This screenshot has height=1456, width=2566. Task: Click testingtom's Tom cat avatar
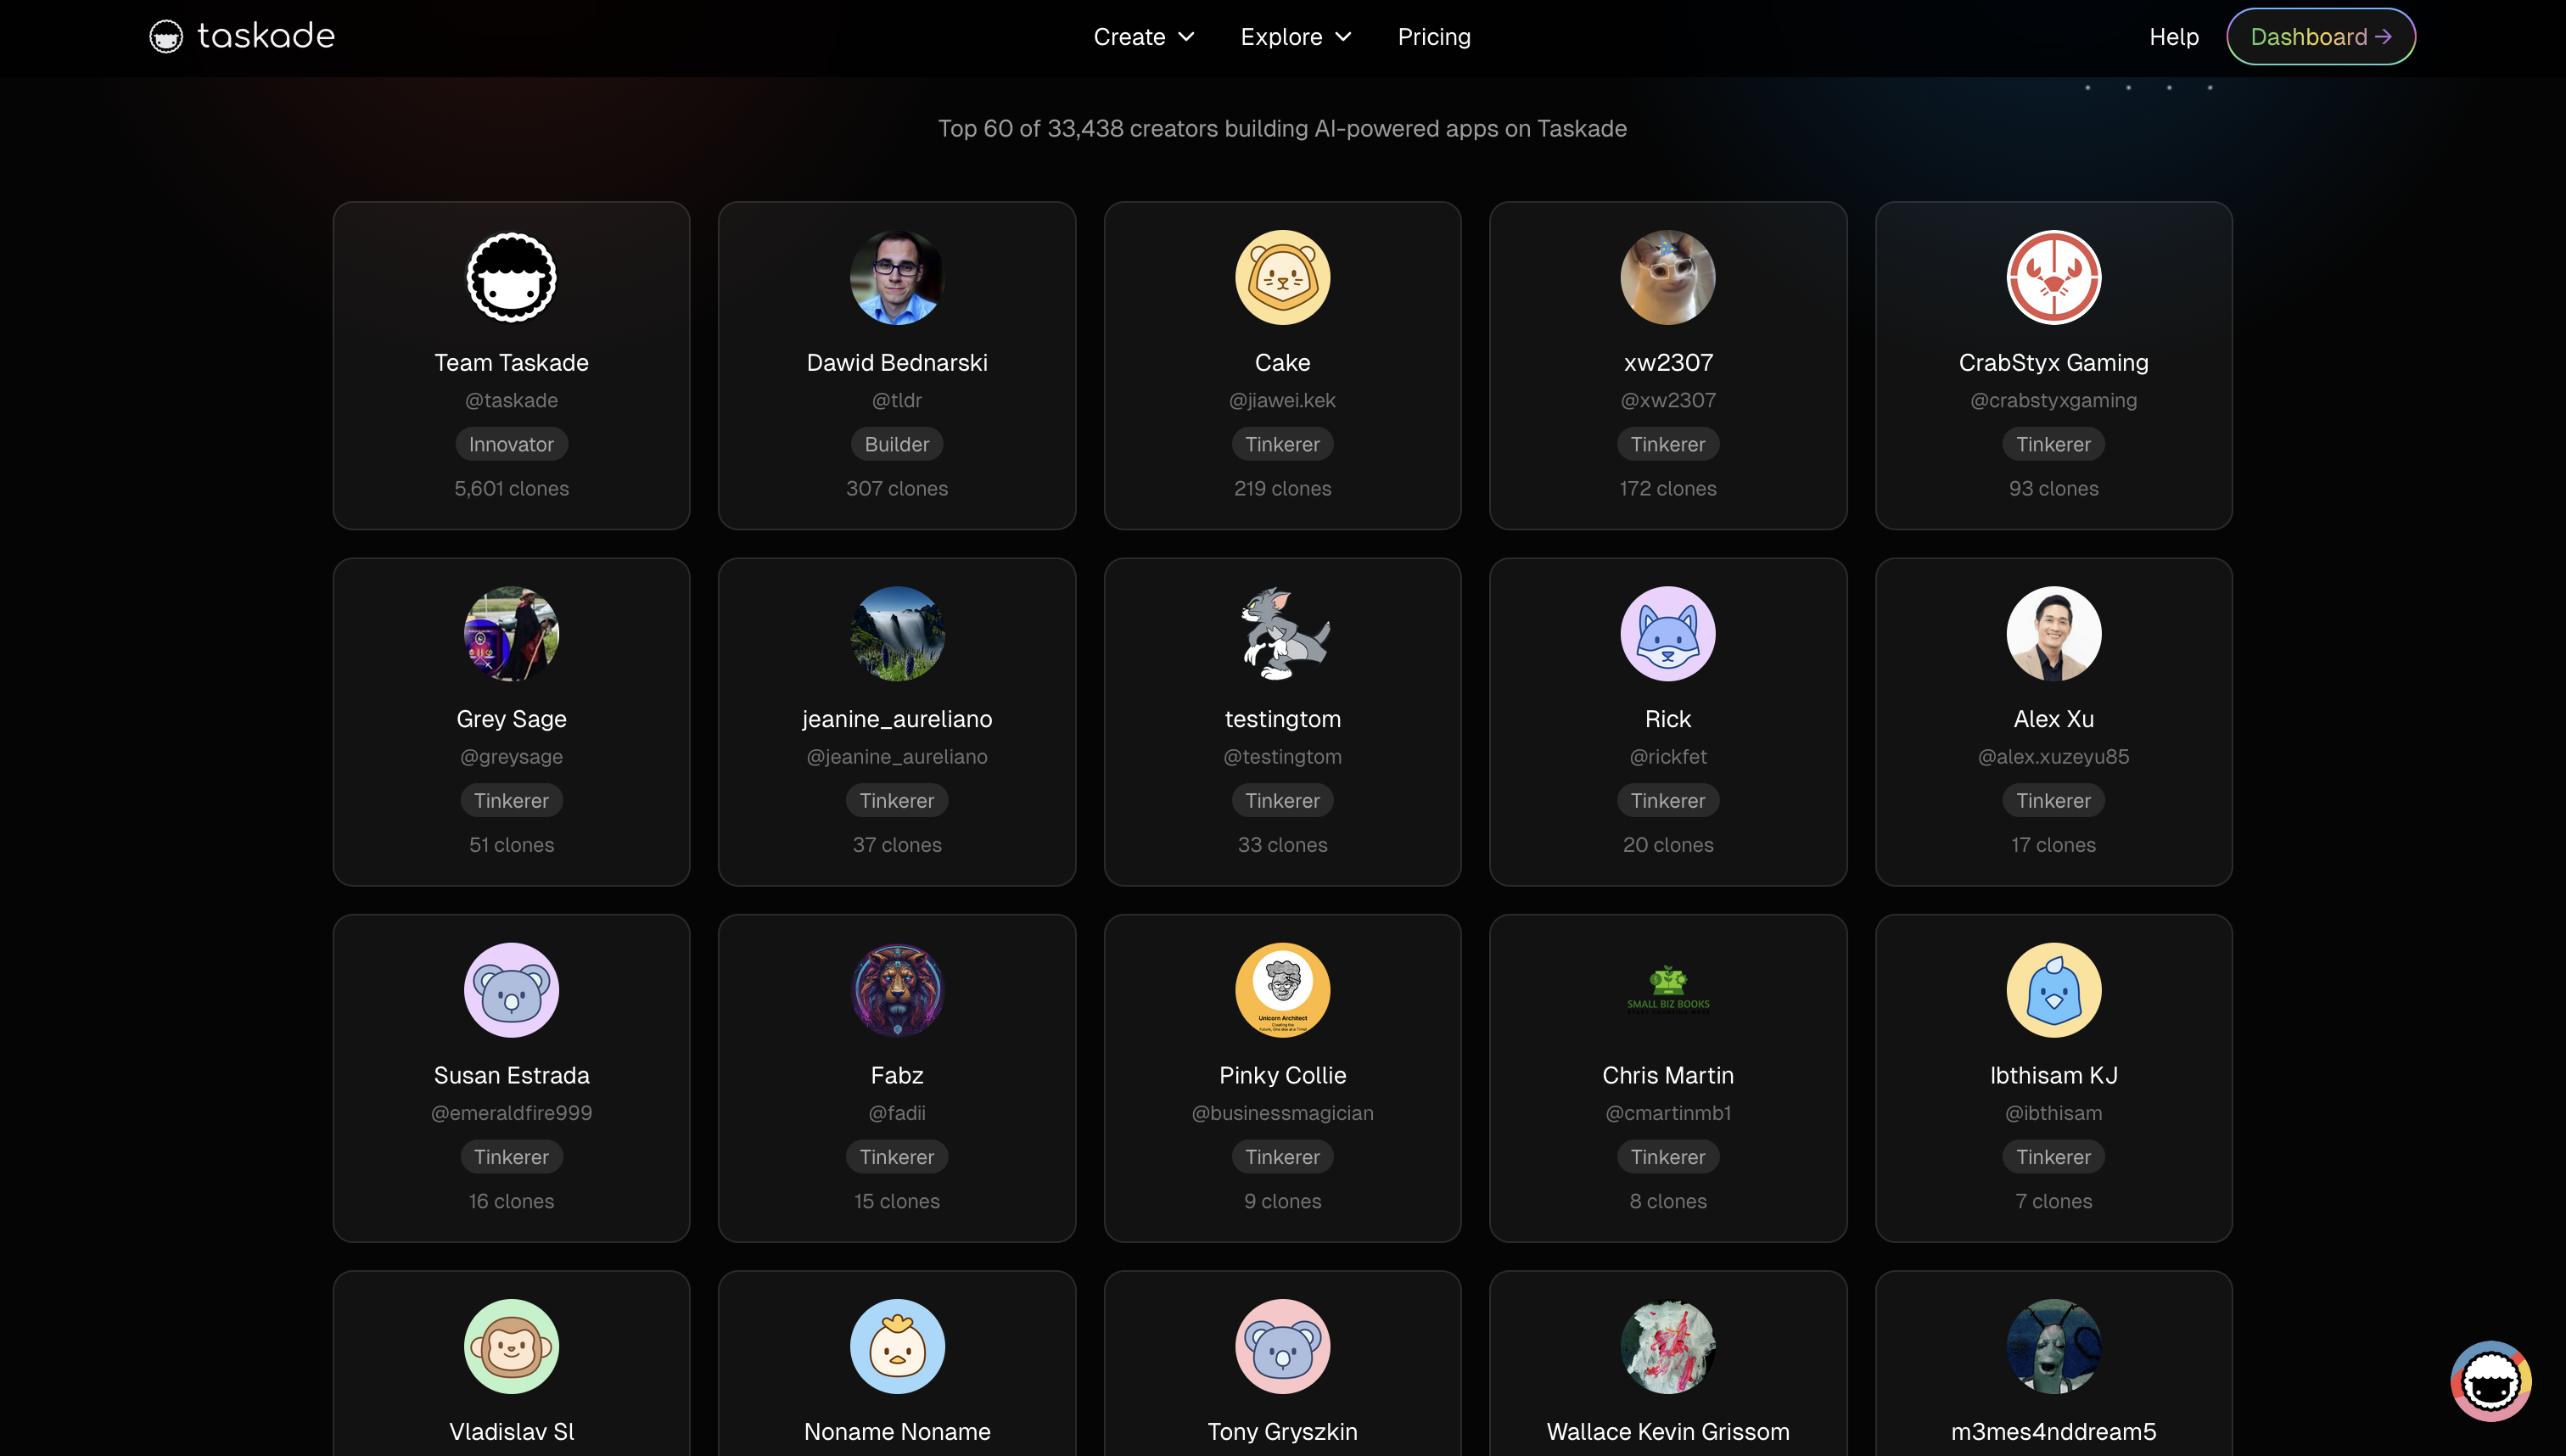click(1281, 634)
